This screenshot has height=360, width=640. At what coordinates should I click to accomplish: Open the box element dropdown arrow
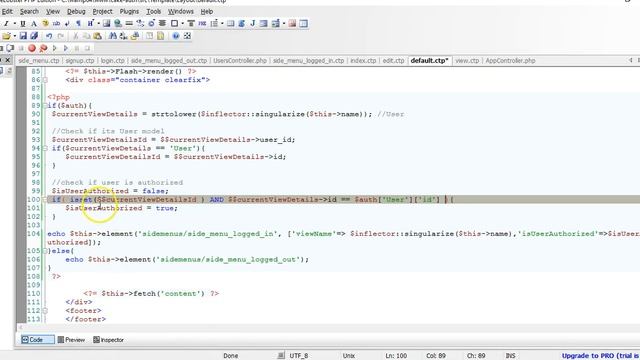(x=182, y=24)
